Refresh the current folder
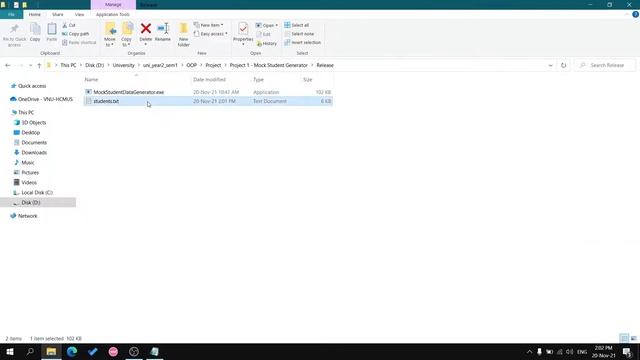The width and height of the screenshot is (640, 360). [564, 65]
